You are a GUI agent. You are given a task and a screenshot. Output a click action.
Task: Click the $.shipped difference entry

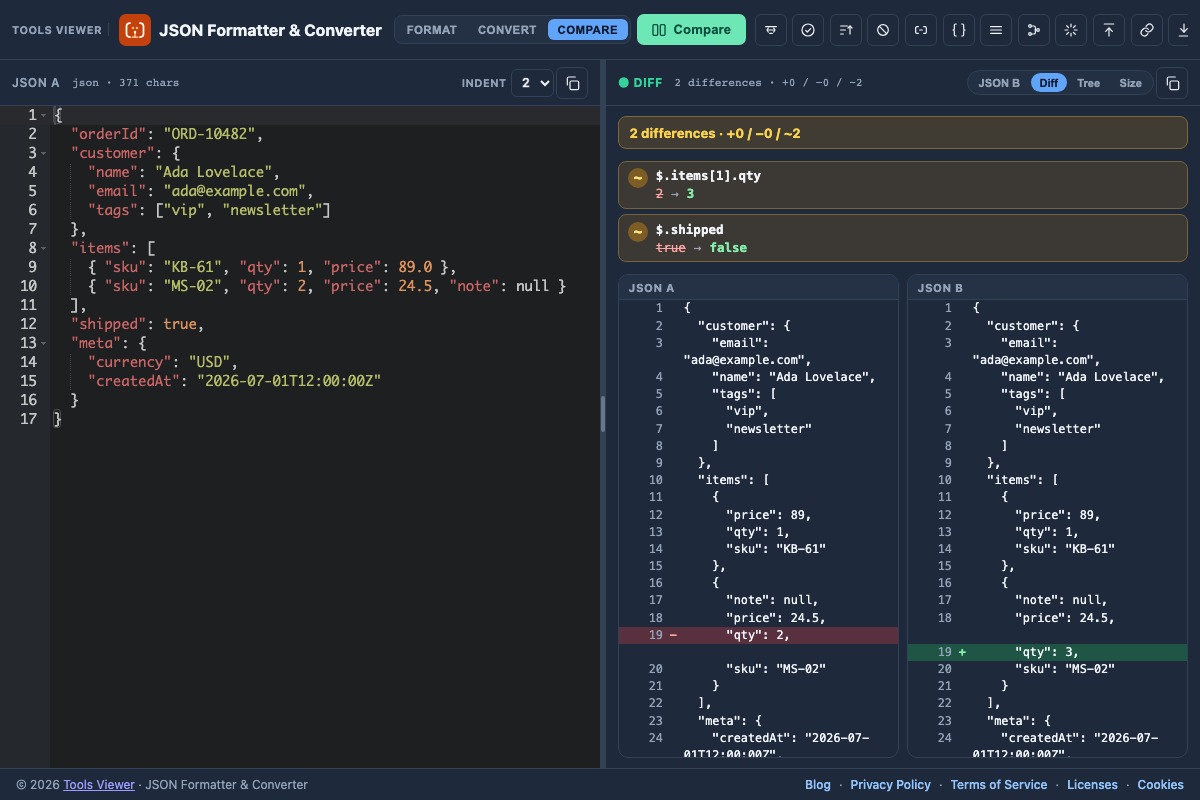click(903, 238)
